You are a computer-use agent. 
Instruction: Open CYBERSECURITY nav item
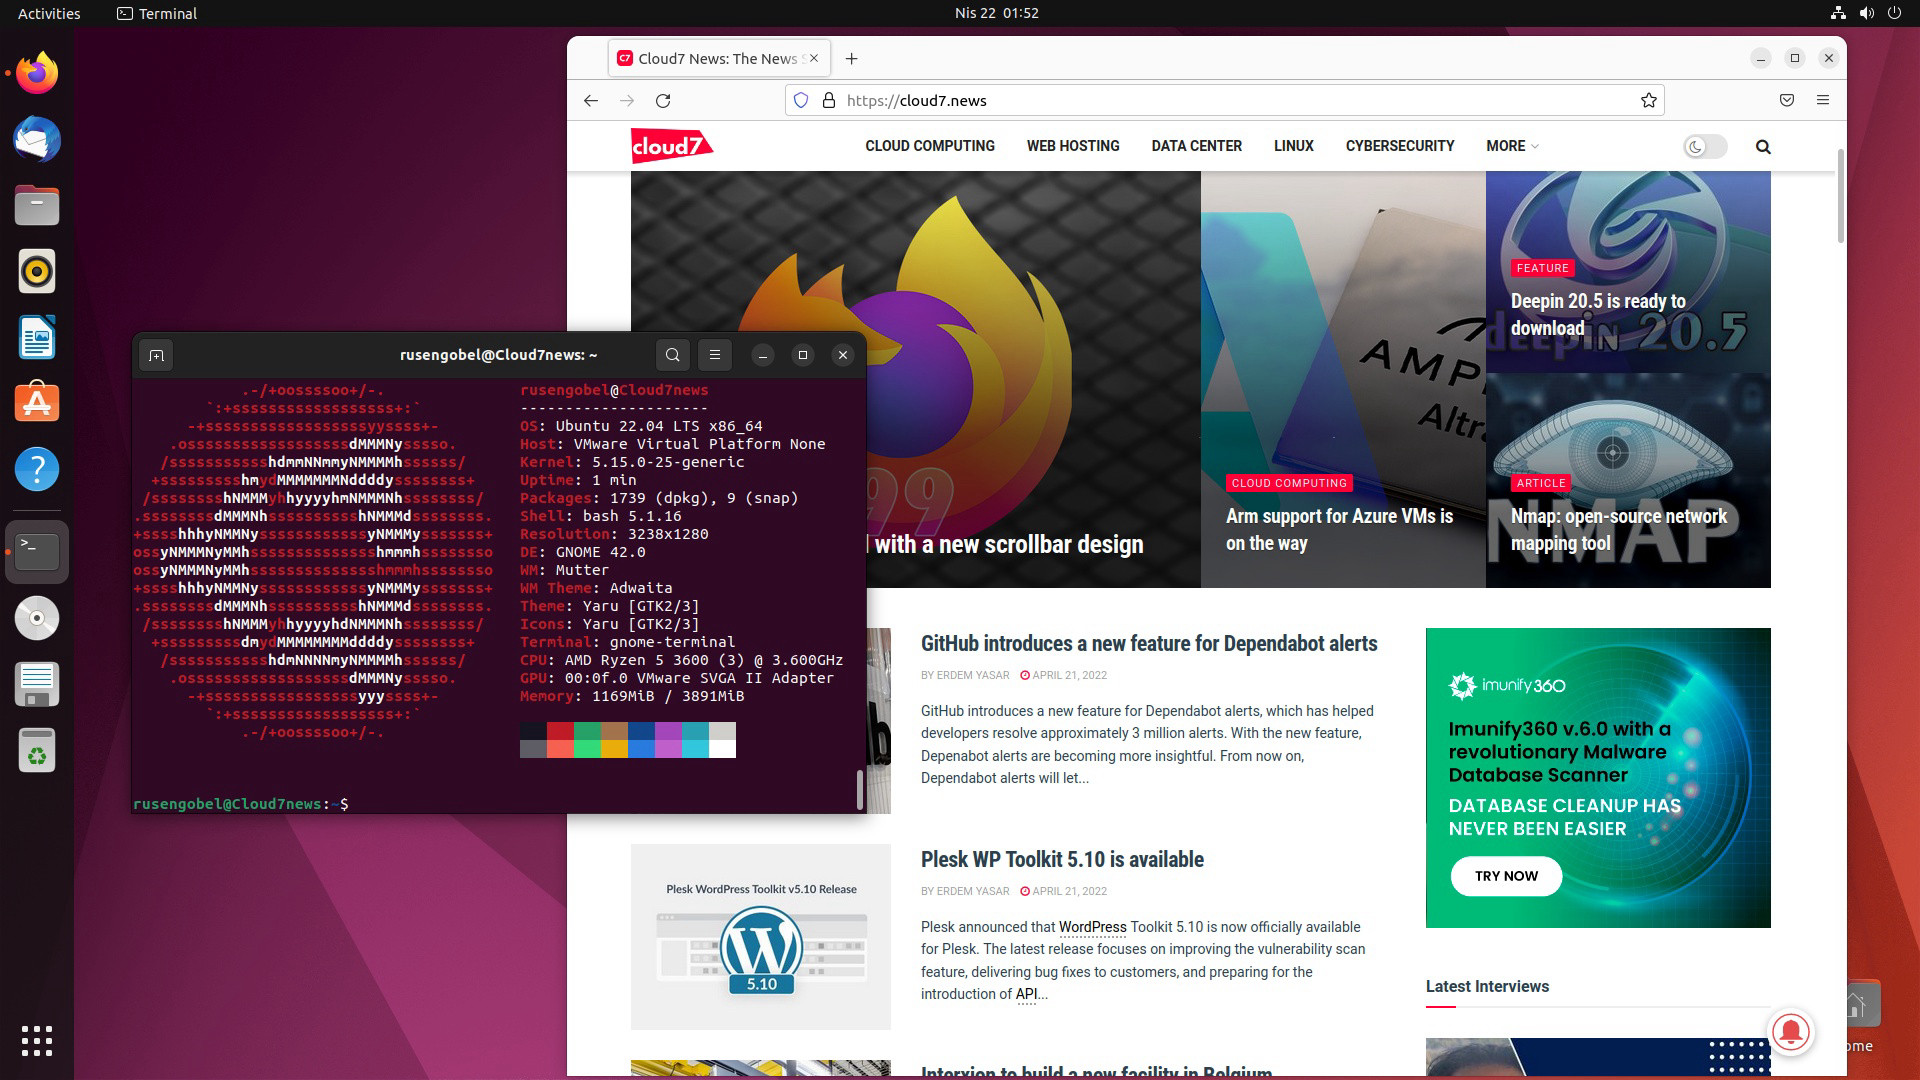click(1400, 146)
